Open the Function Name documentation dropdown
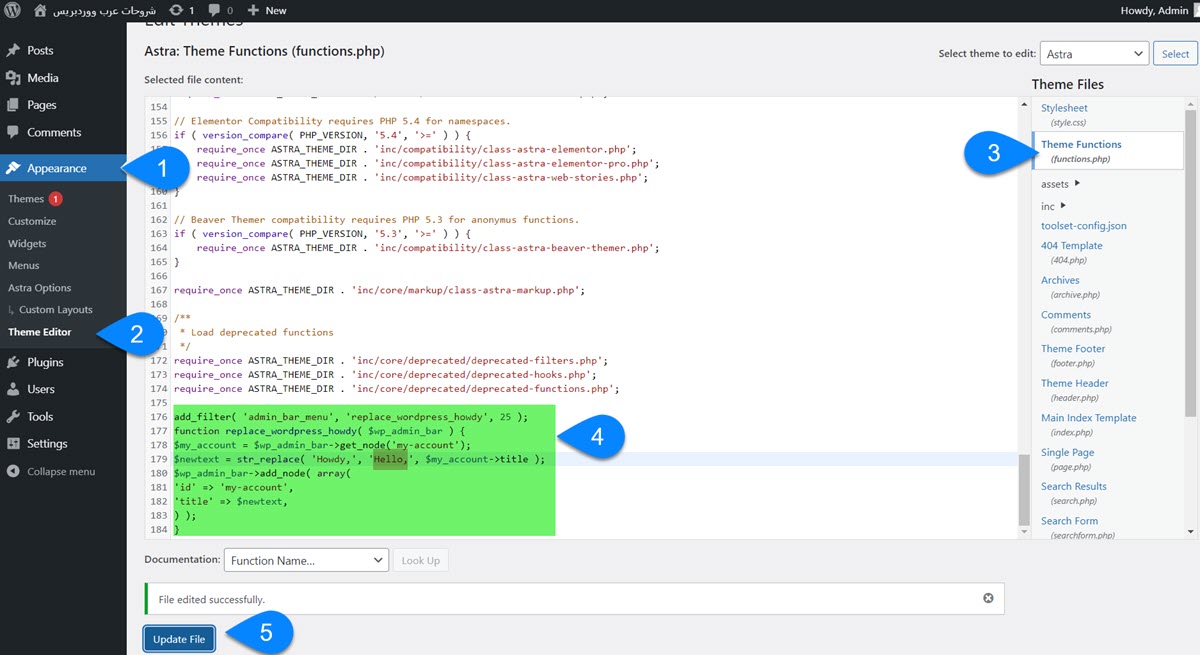This screenshot has height=655, width=1200. 306,560
